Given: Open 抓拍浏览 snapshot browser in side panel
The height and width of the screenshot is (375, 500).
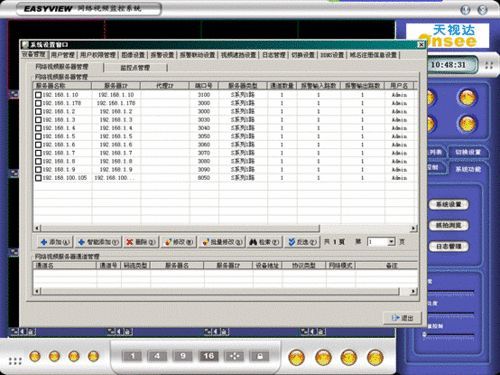Looking at the screenshot, I should [x=448, y=226].
